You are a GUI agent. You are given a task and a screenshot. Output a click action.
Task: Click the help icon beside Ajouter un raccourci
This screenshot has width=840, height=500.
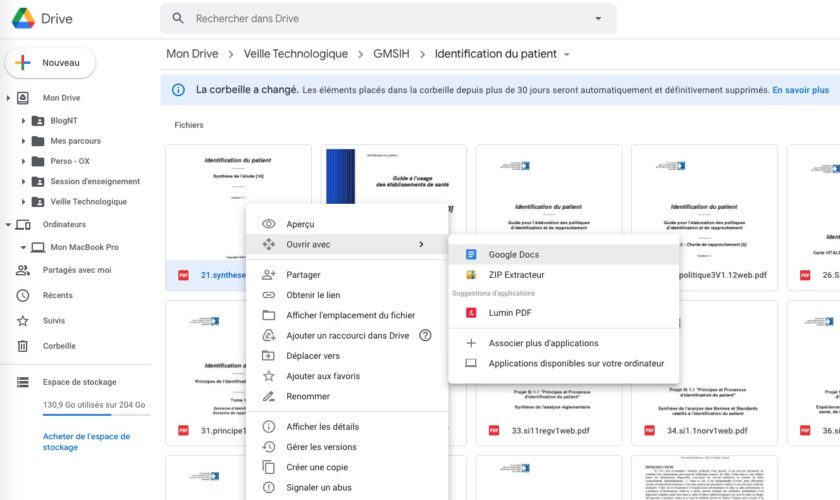425,335
